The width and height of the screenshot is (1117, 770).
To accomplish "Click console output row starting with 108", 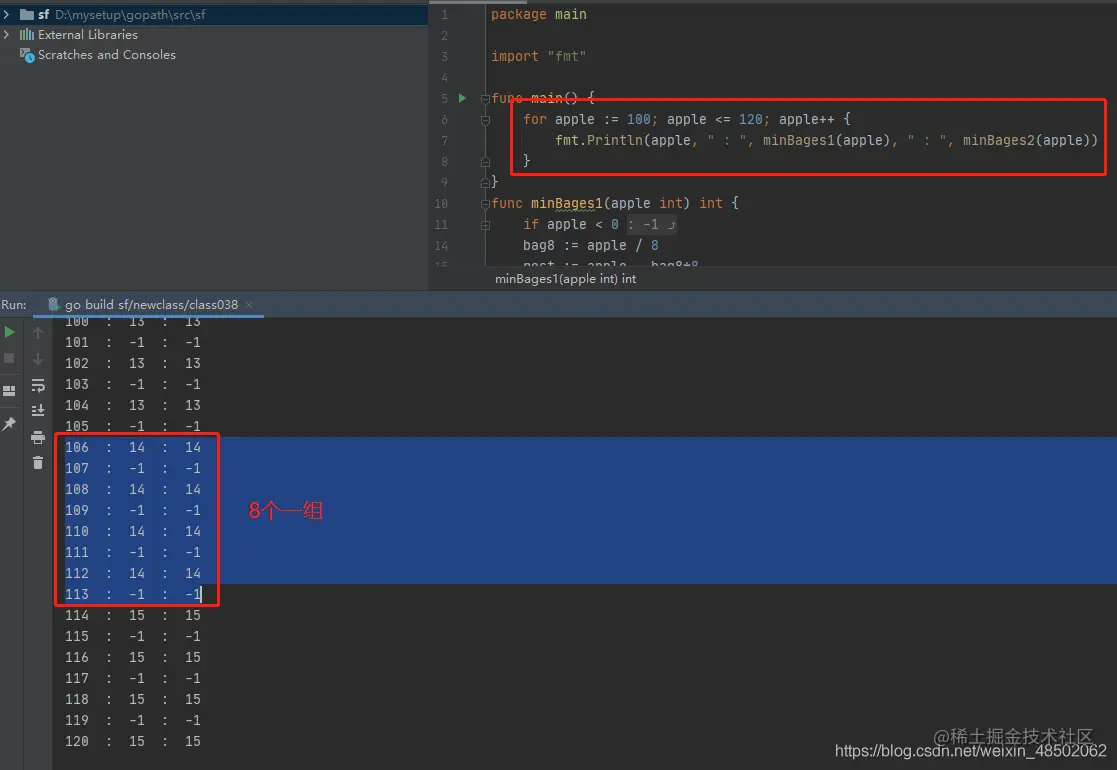I will pyautogui.click(x=133, y=489).
